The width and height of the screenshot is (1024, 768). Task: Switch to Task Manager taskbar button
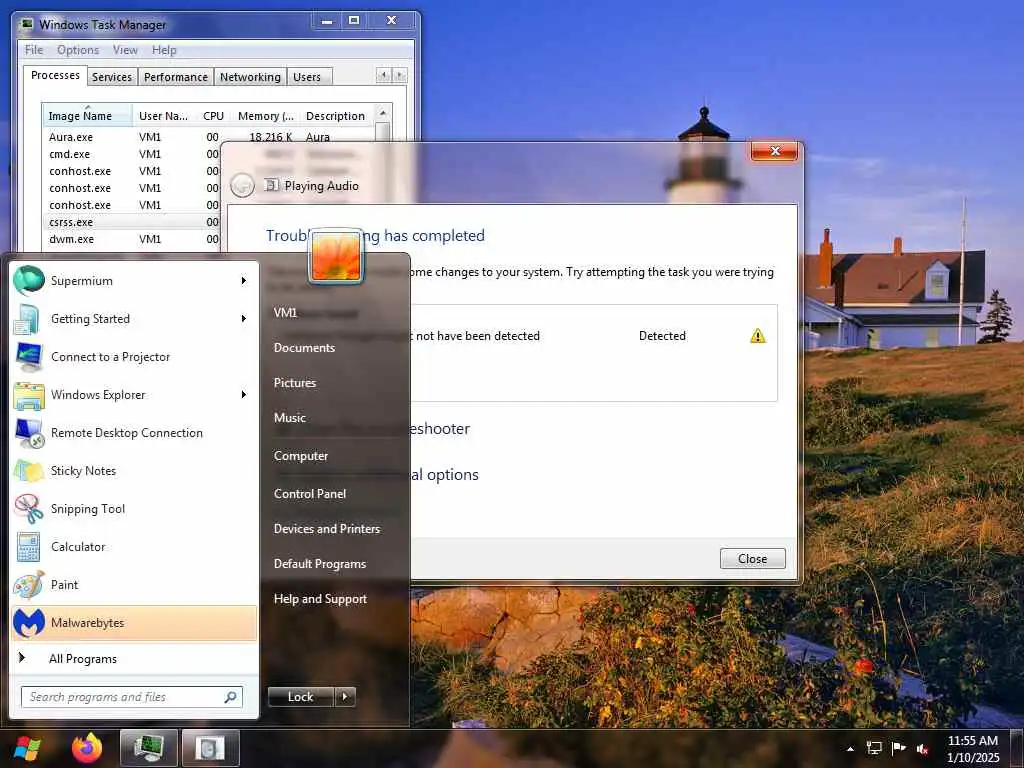149,748
